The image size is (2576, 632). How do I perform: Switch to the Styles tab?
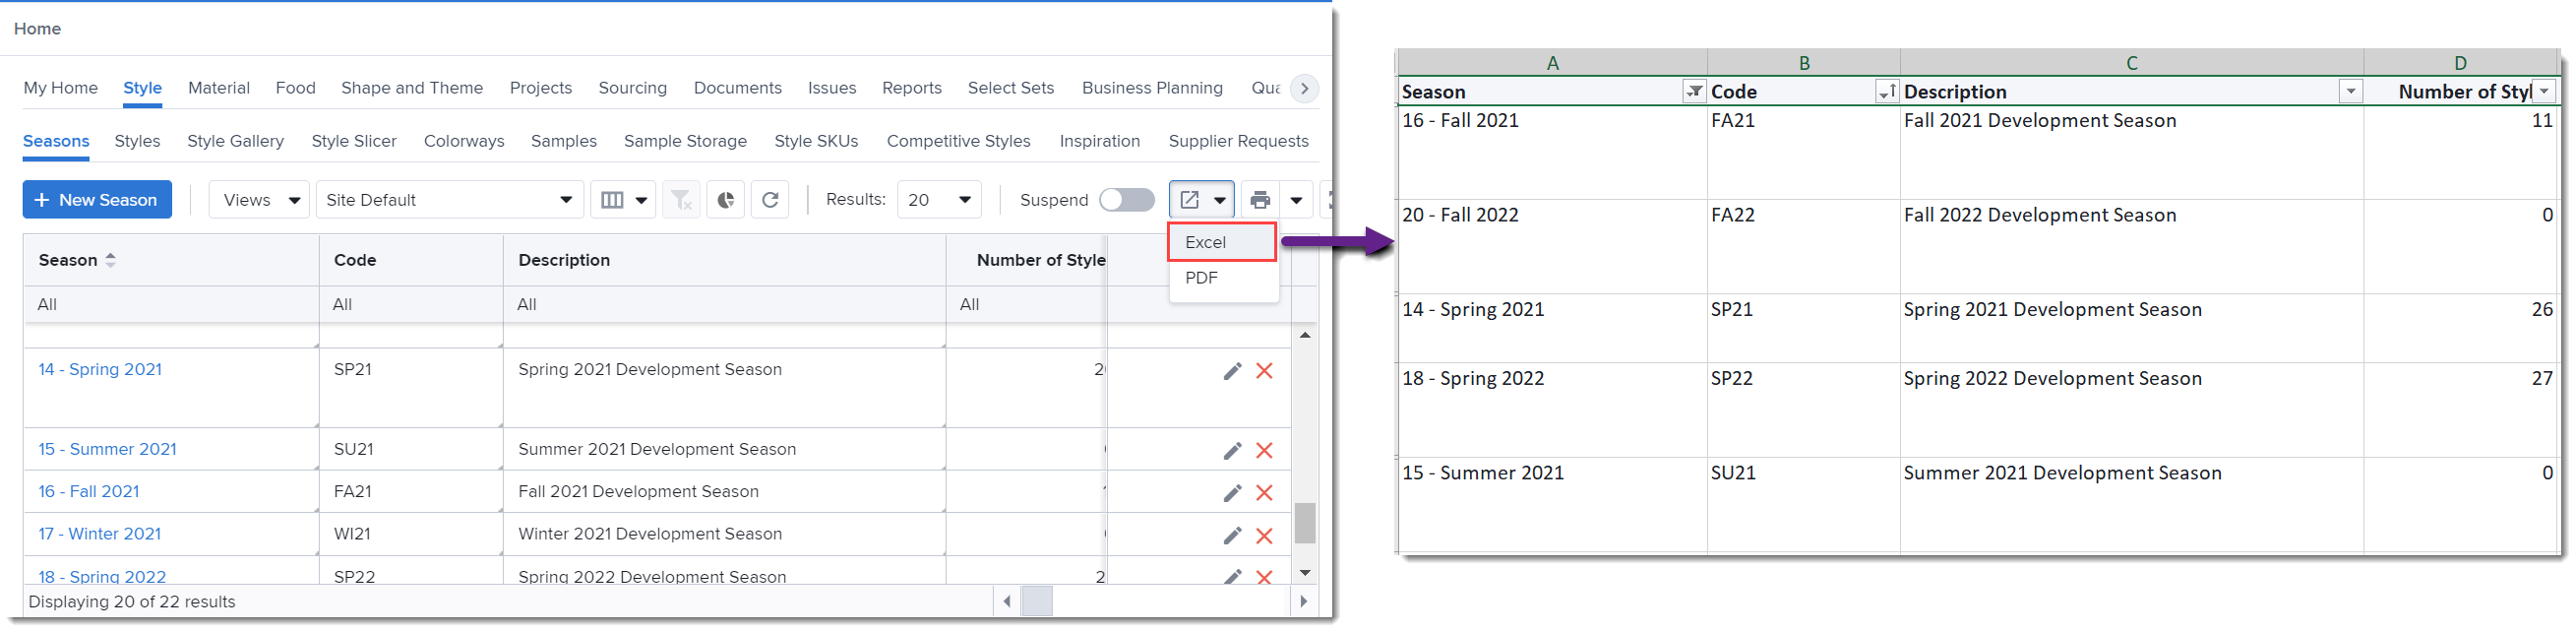[x=137, y=141]
